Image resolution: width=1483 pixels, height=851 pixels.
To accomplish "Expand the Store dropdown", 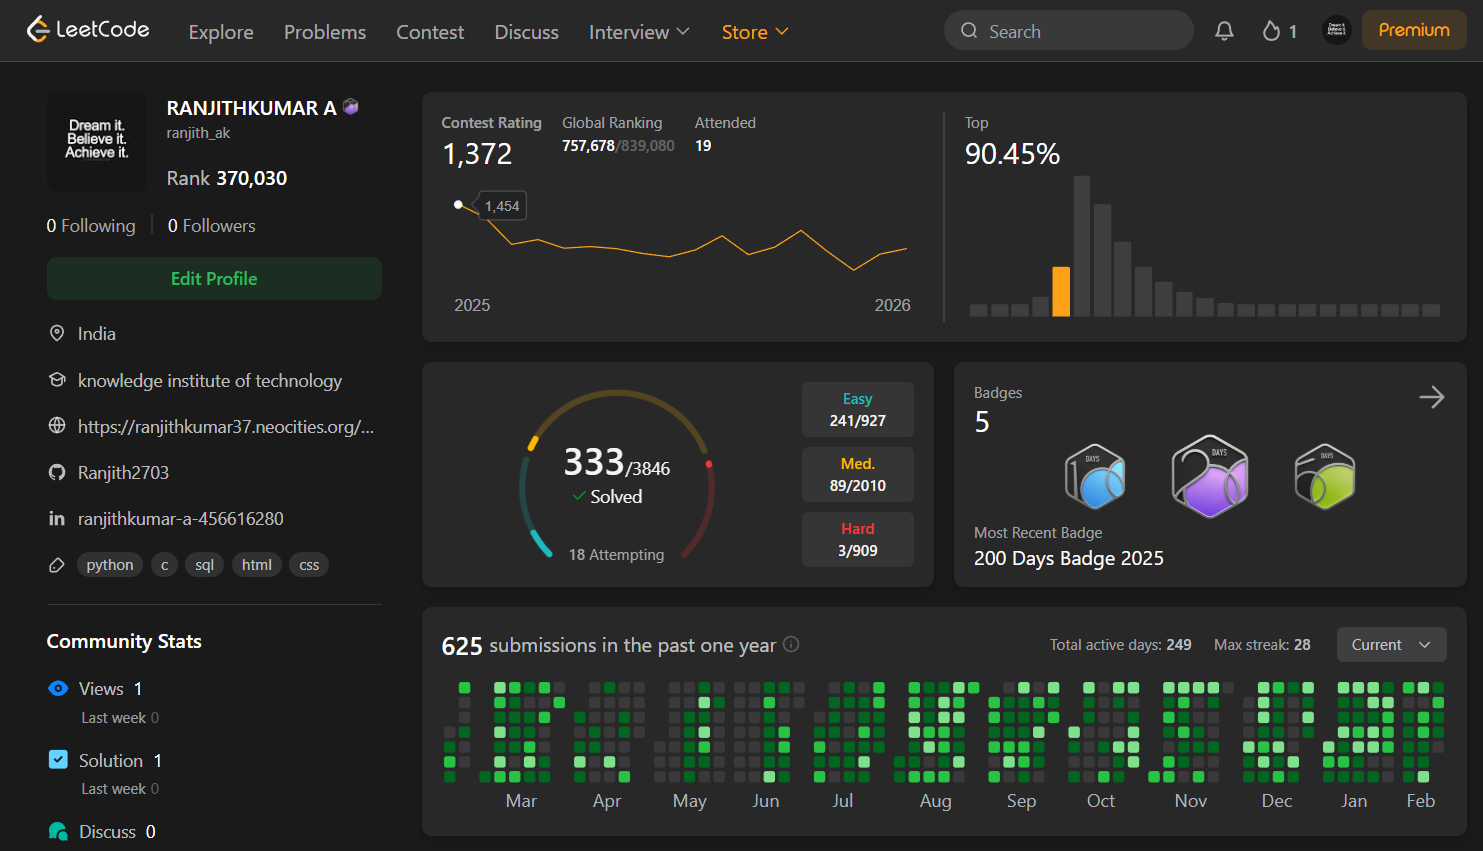I will point(755,31).
